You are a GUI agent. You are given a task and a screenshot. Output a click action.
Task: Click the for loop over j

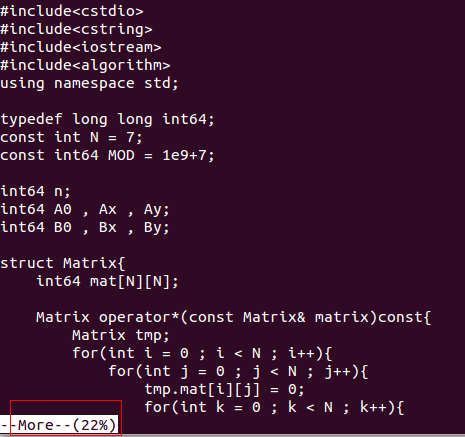238,371
